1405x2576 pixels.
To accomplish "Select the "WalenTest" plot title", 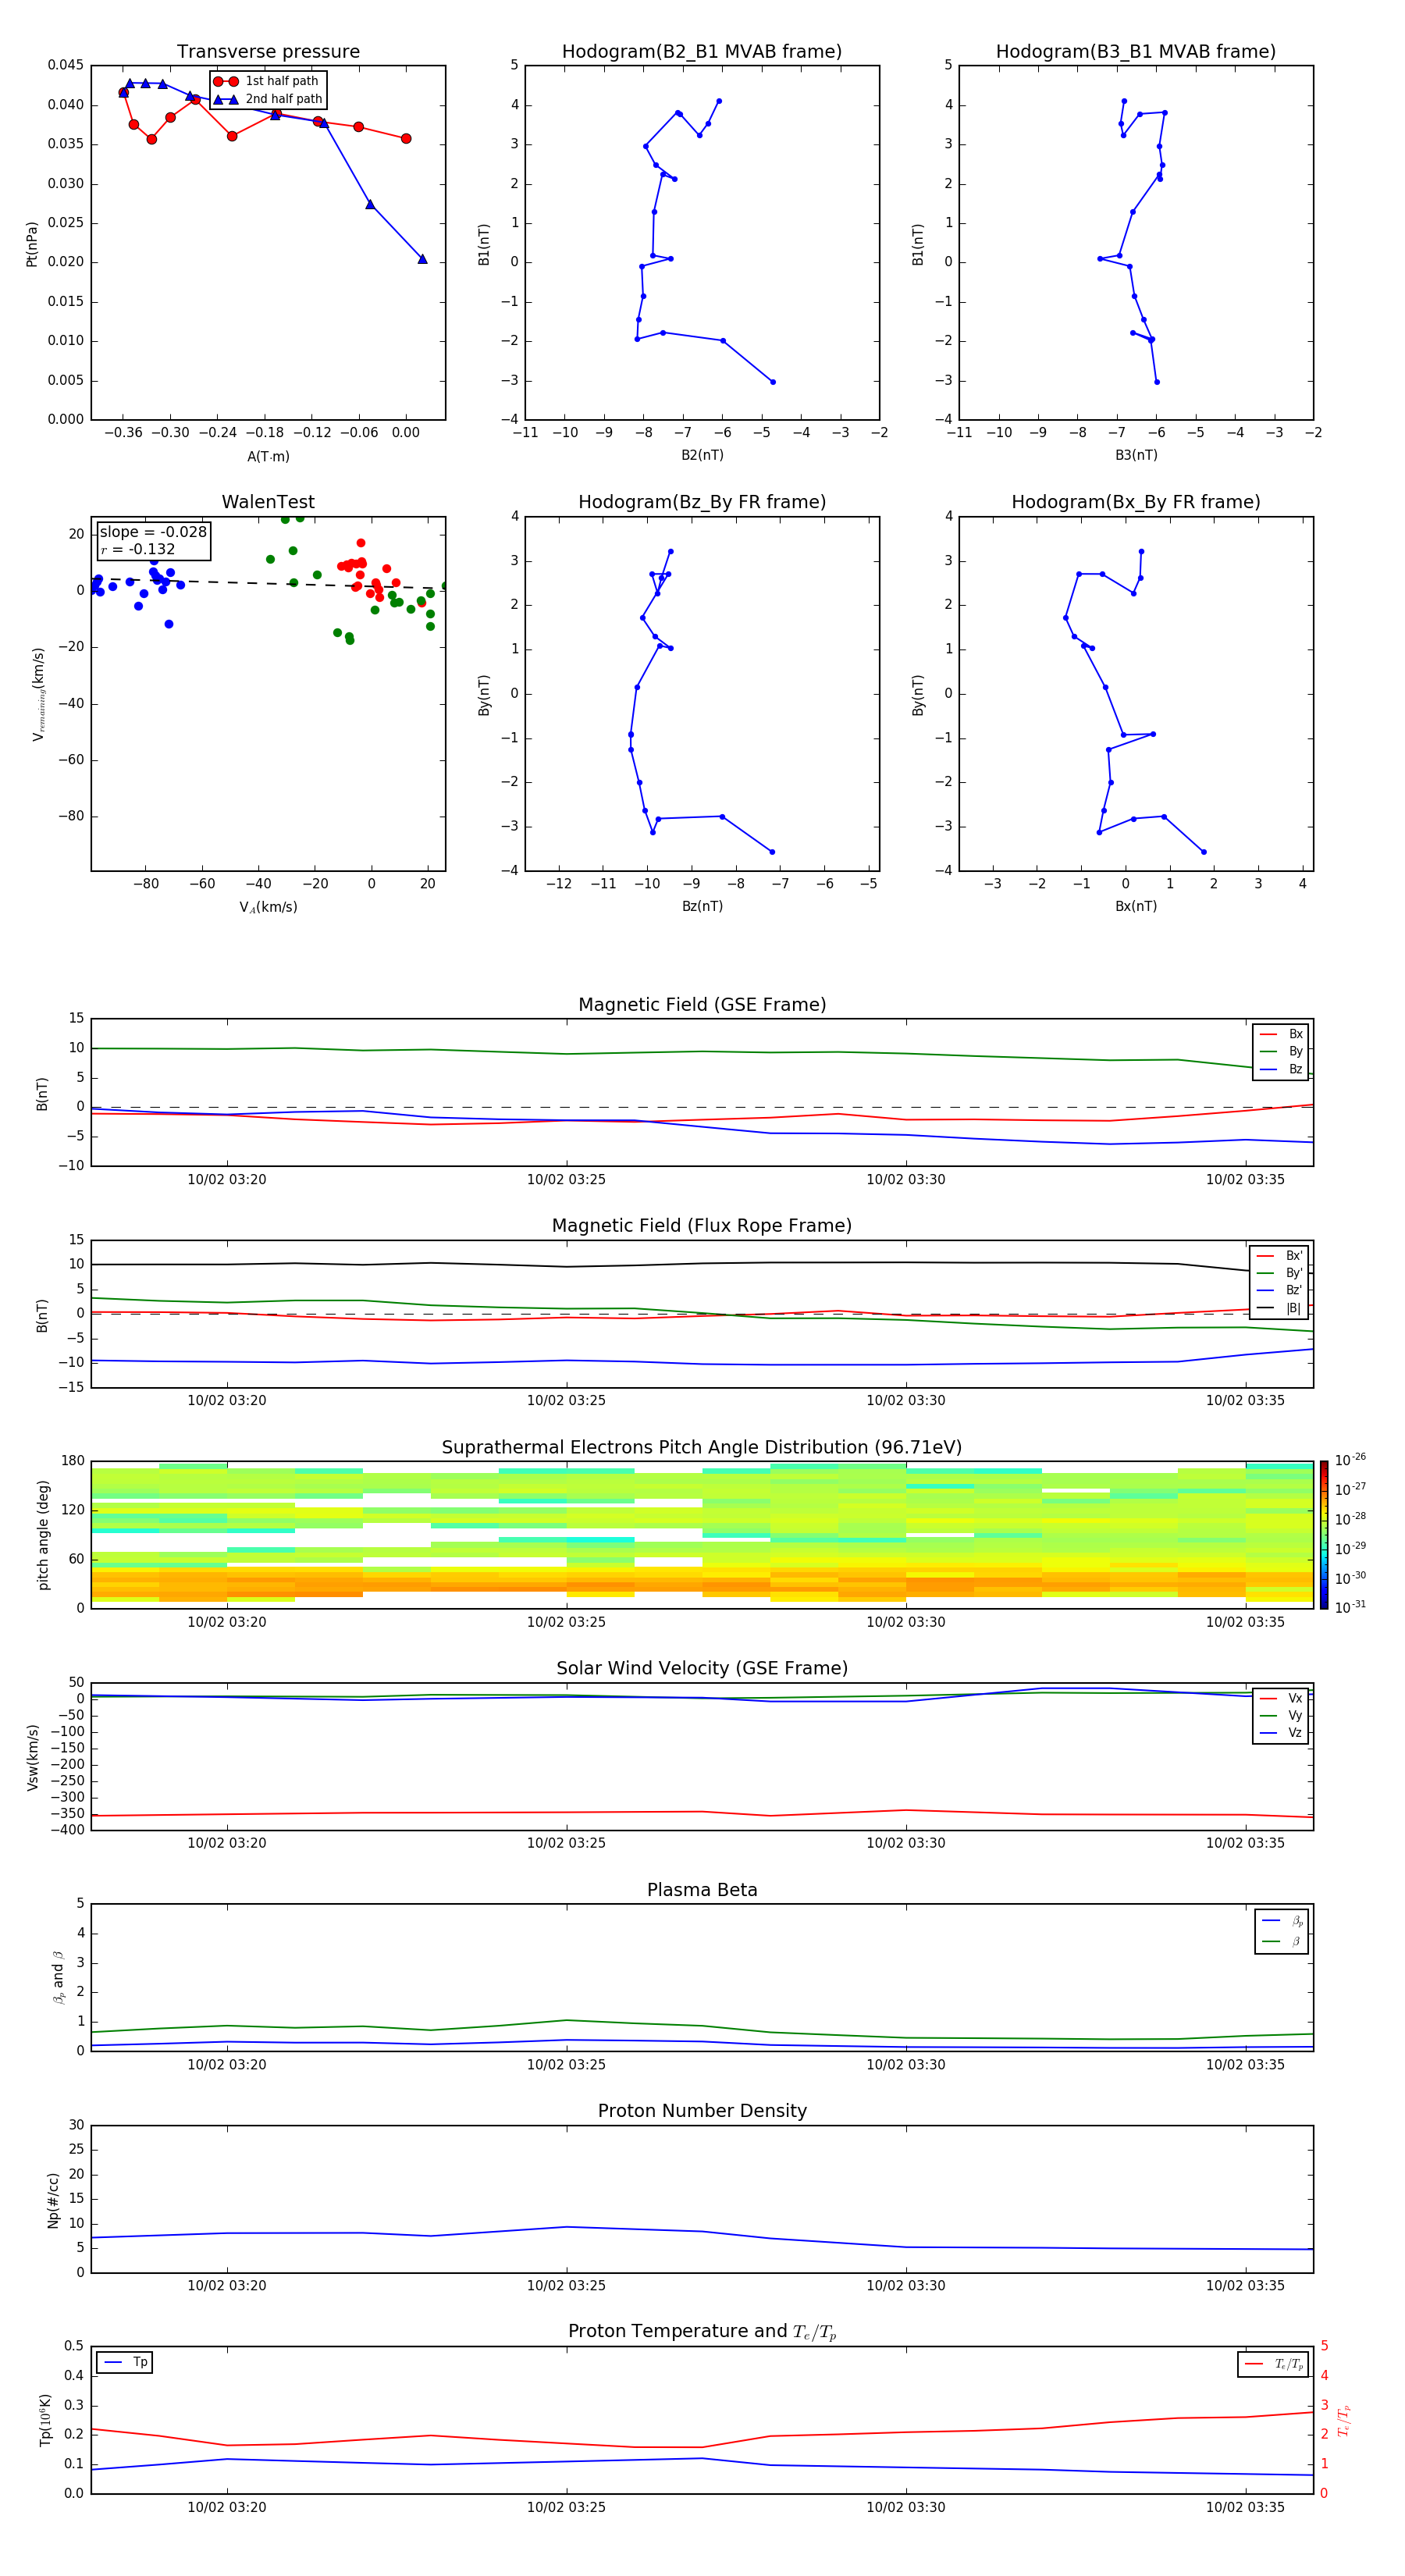I will click(268, 502).
